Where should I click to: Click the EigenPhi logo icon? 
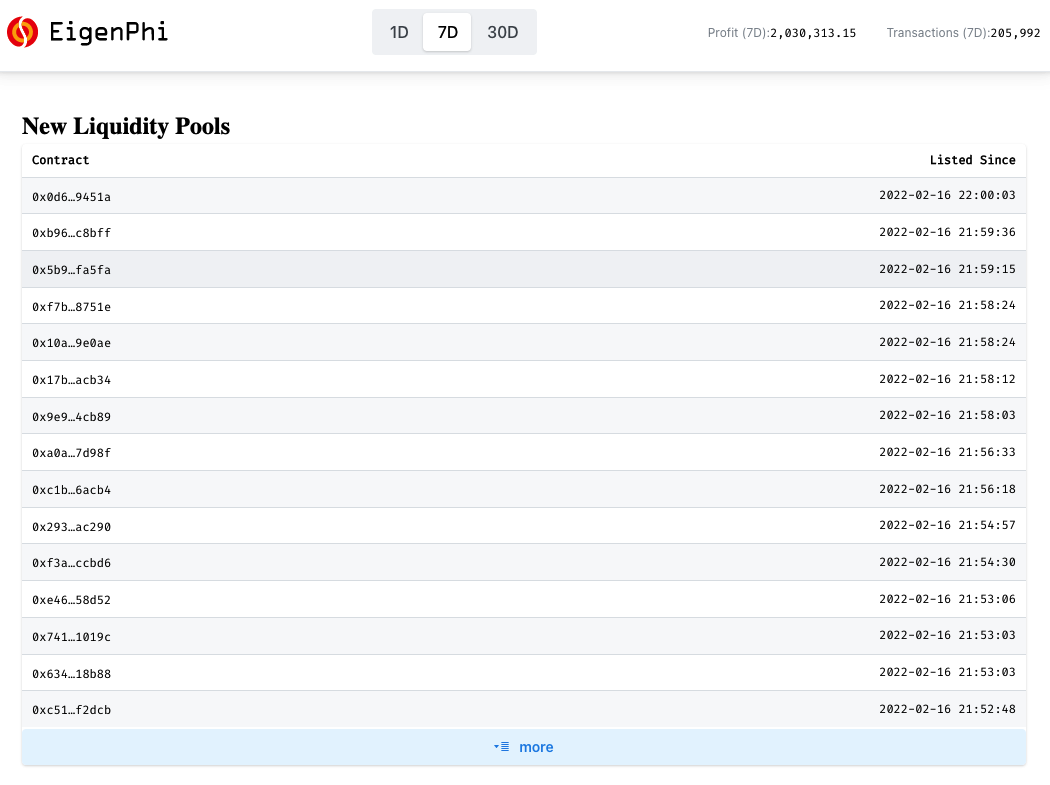coord(22,32)
